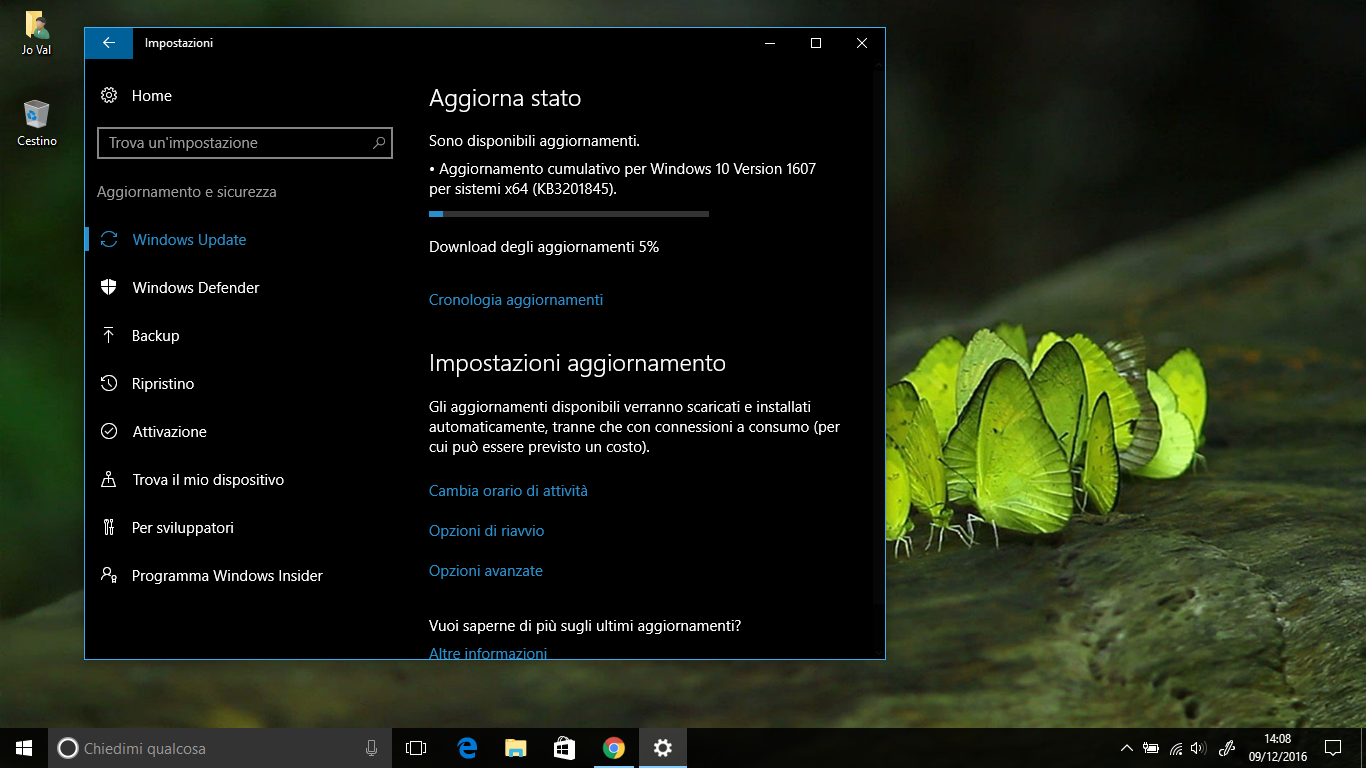The height and width of the screenshot is (768, 1366).
Task: Click the Aggiorna stato heading
Action: (505, 98)
